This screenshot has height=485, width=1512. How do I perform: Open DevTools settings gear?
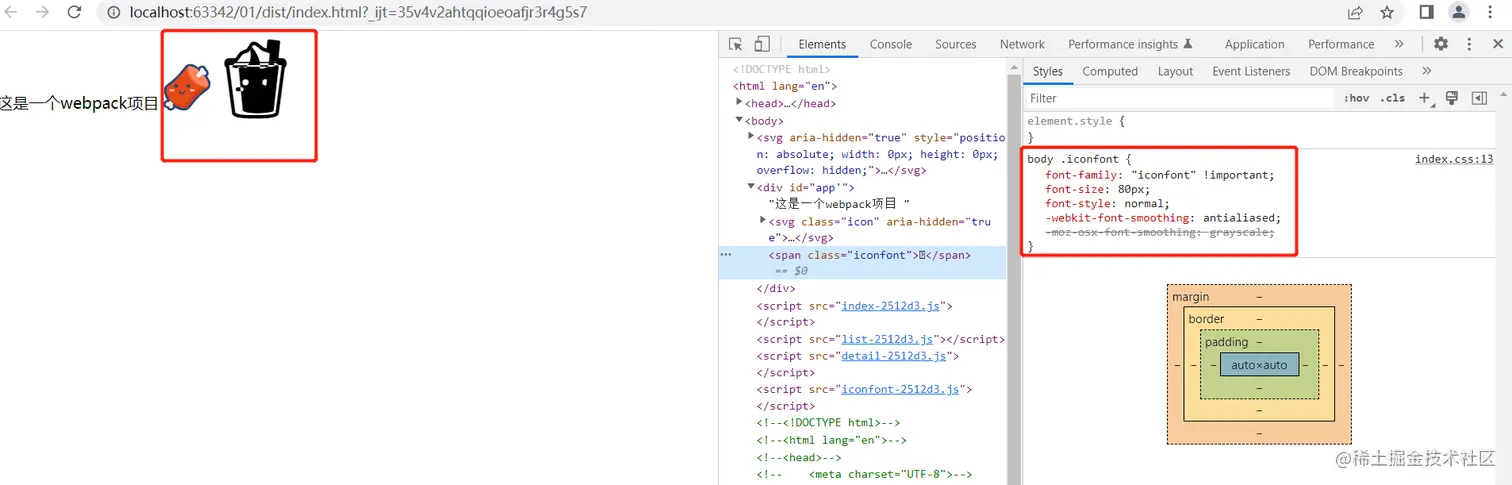[1441, 44]
